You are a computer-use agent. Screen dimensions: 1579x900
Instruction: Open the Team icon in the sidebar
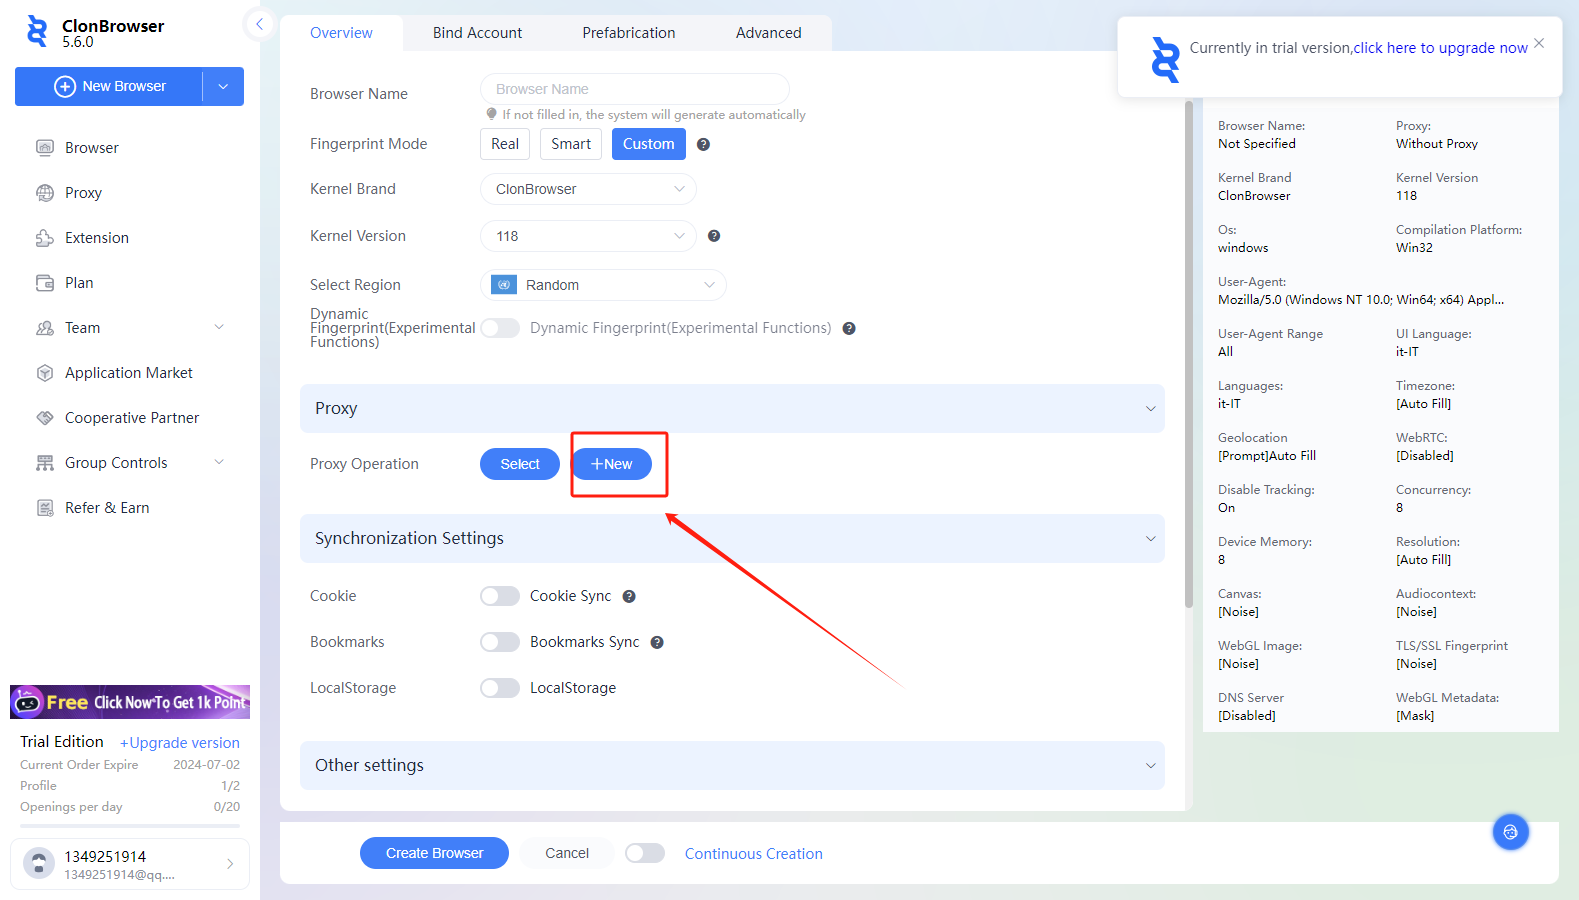point(45,328)
